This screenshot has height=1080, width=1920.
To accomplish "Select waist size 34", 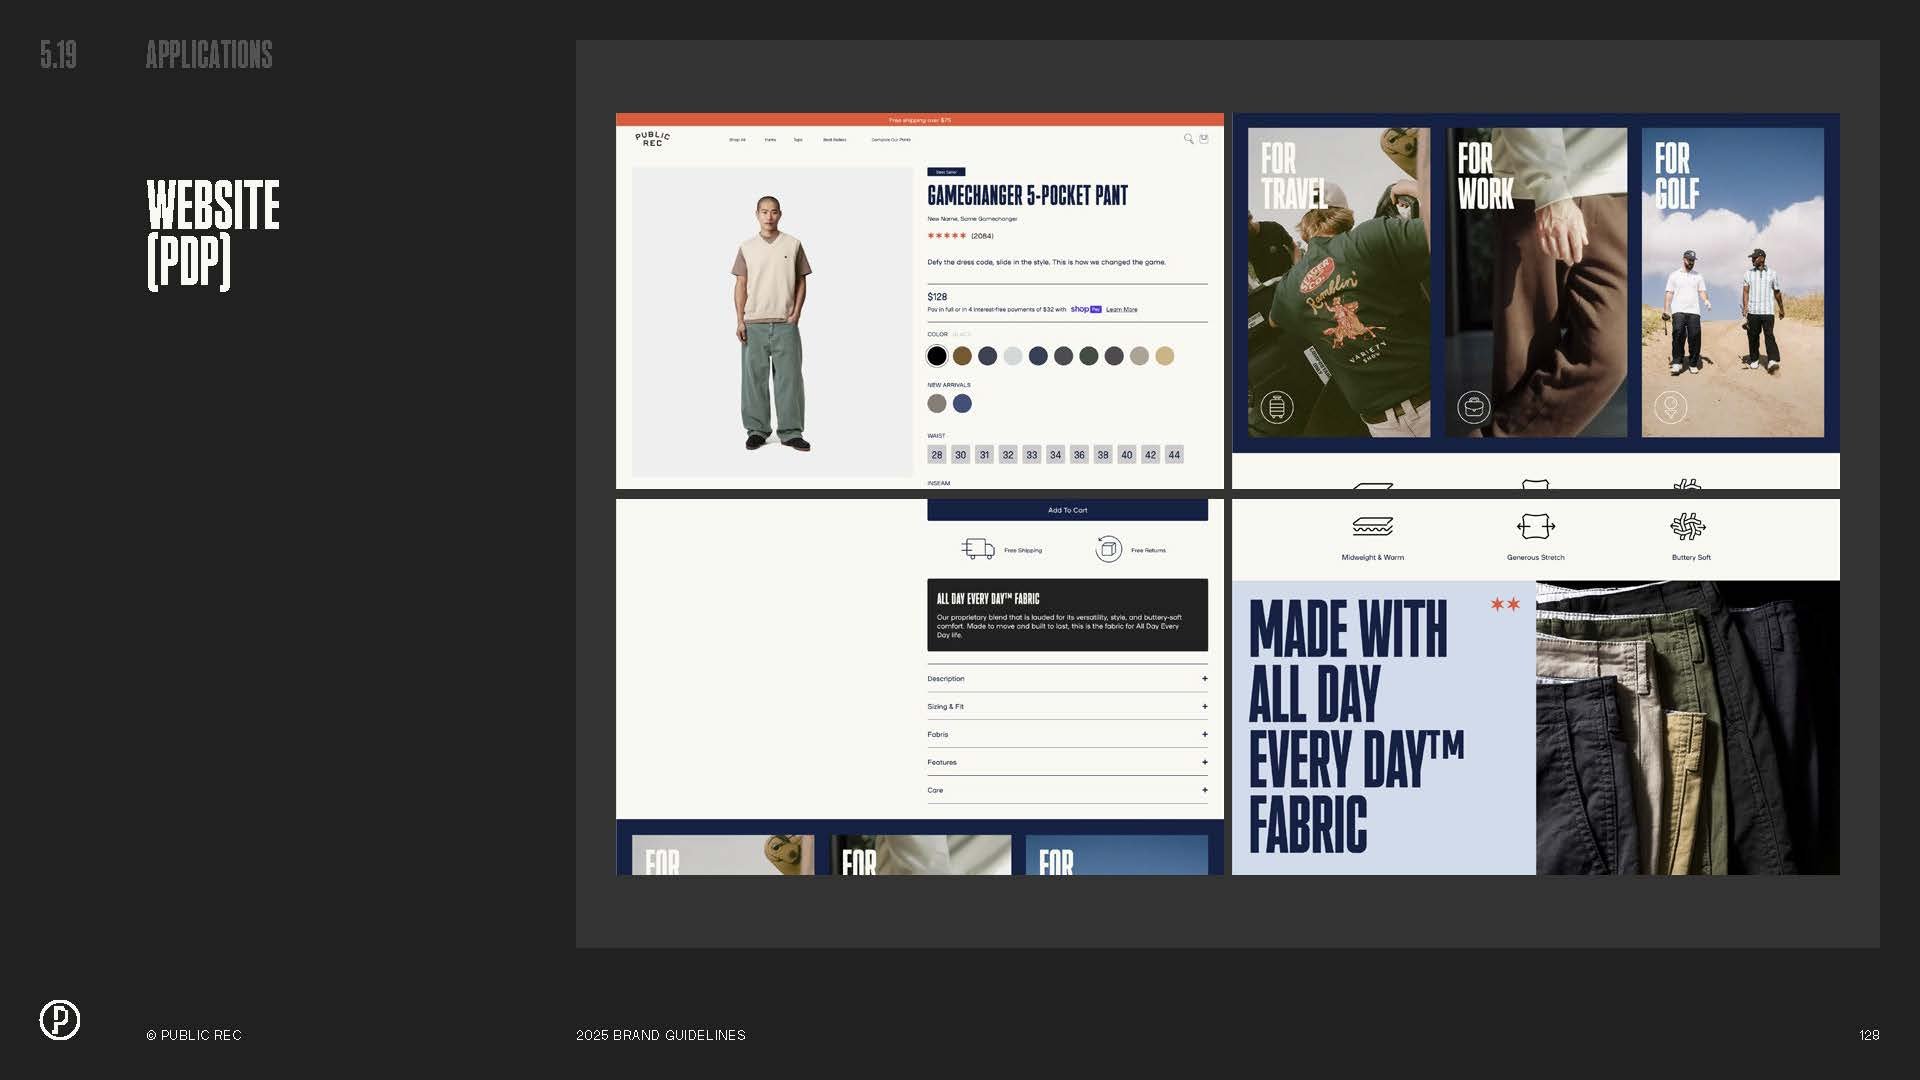I will pyautogui.click(x=1056, y=455).
